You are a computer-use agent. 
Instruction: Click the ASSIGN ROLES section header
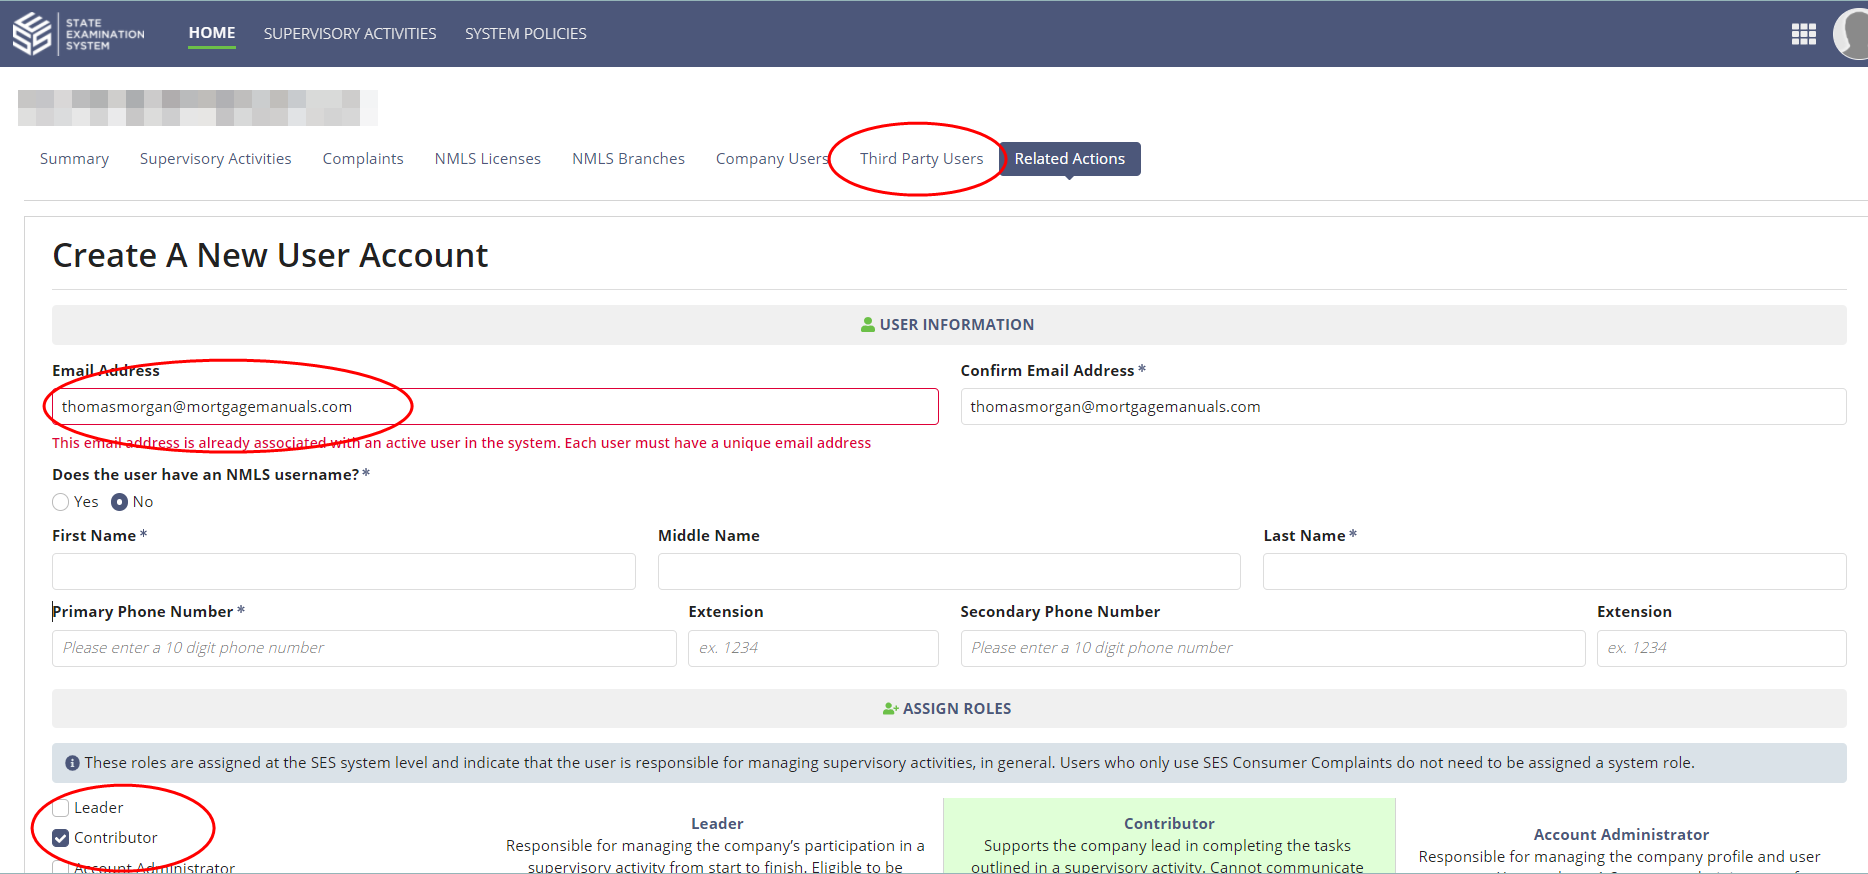949,709
